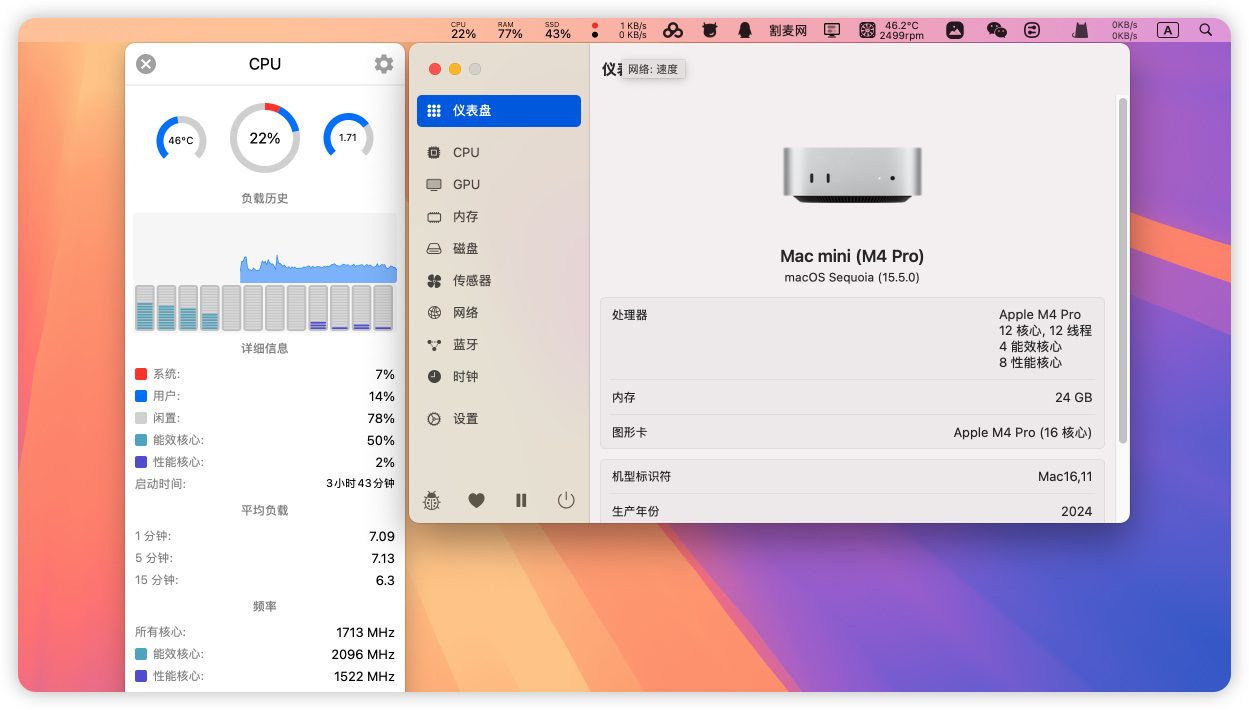Click the heart support icon
The height and width of the screenshot is (710, 1249).
(477, 500)
